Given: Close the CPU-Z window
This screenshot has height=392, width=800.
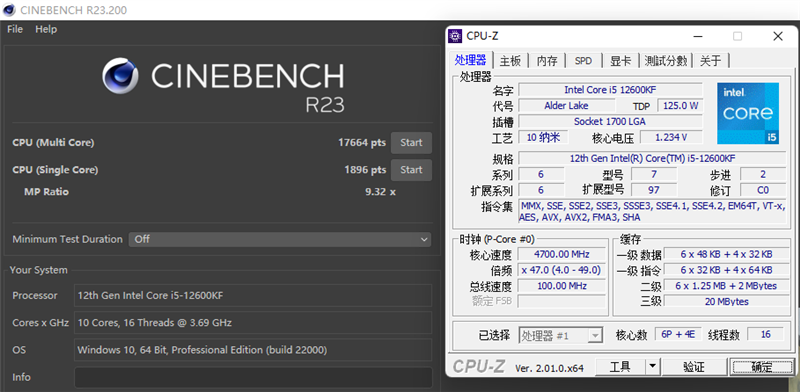Looking at the screenshot, I should (778, 36).
